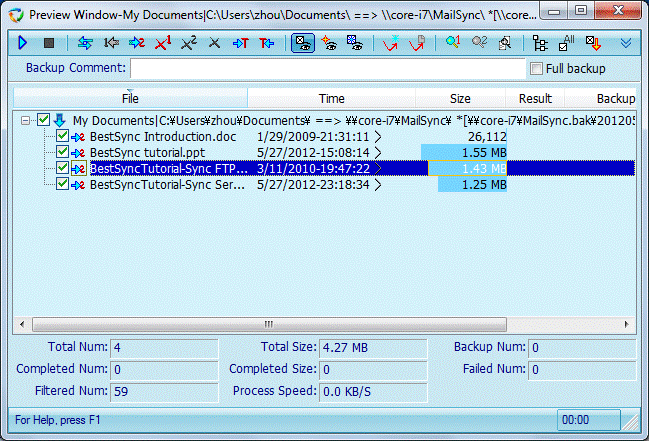The height and width of the screenshot is (441, 649).
Task: Uncheck BestSyncTutorial-Sync Ser checkbox
Action: point(62,184)
